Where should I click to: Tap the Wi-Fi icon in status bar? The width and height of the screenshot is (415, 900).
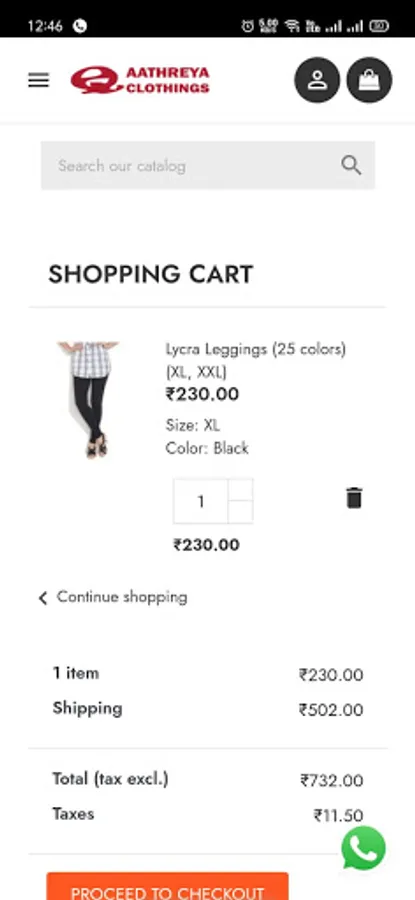pos(292,26)
